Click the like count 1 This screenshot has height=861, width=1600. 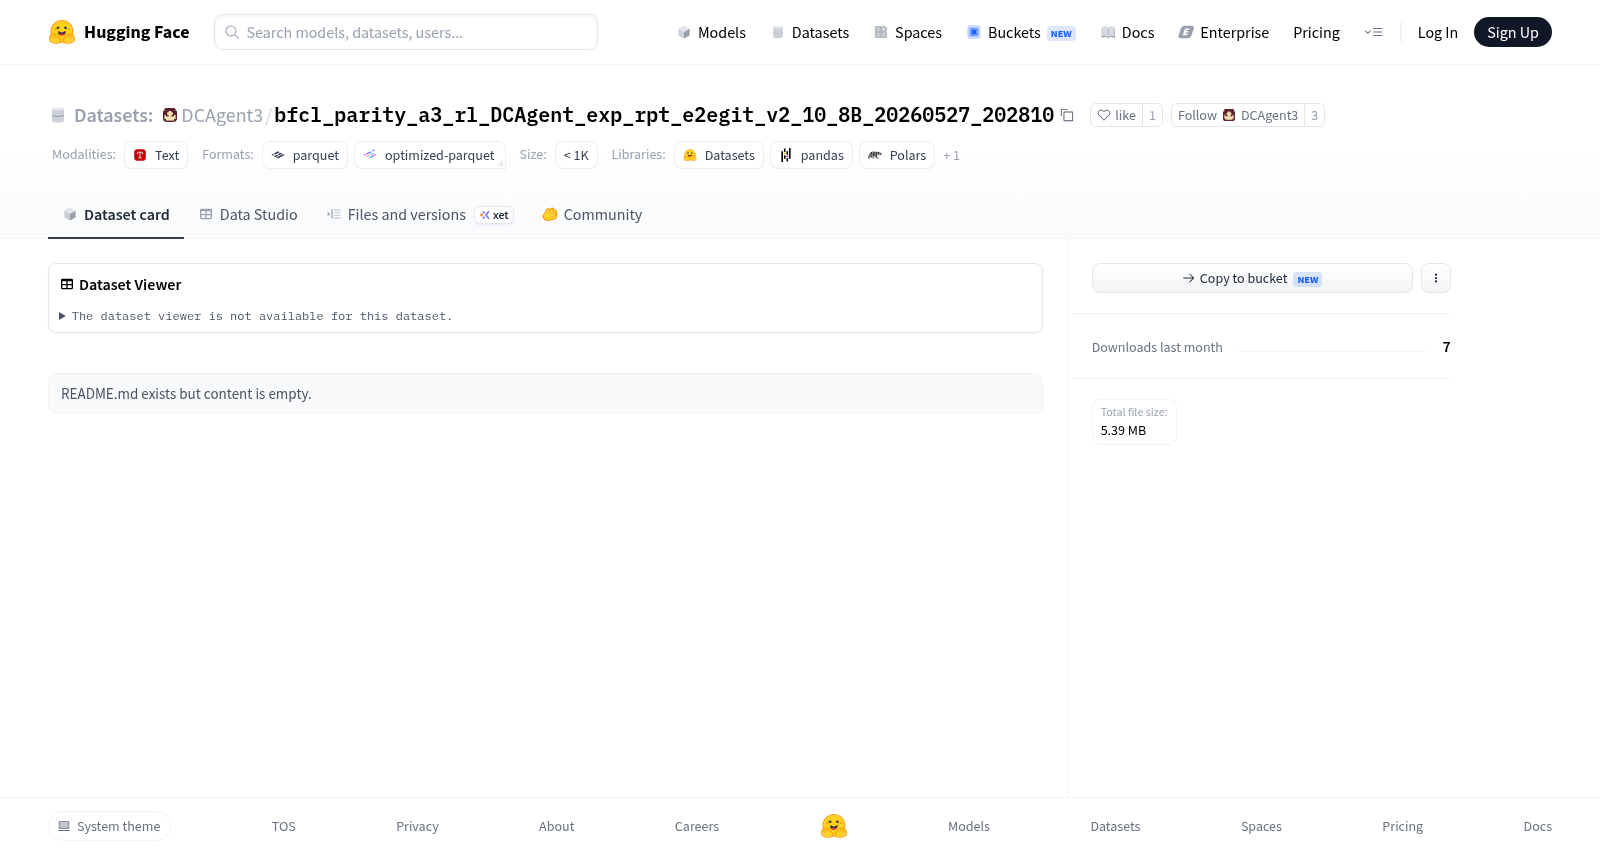(x=1152, y=115)
